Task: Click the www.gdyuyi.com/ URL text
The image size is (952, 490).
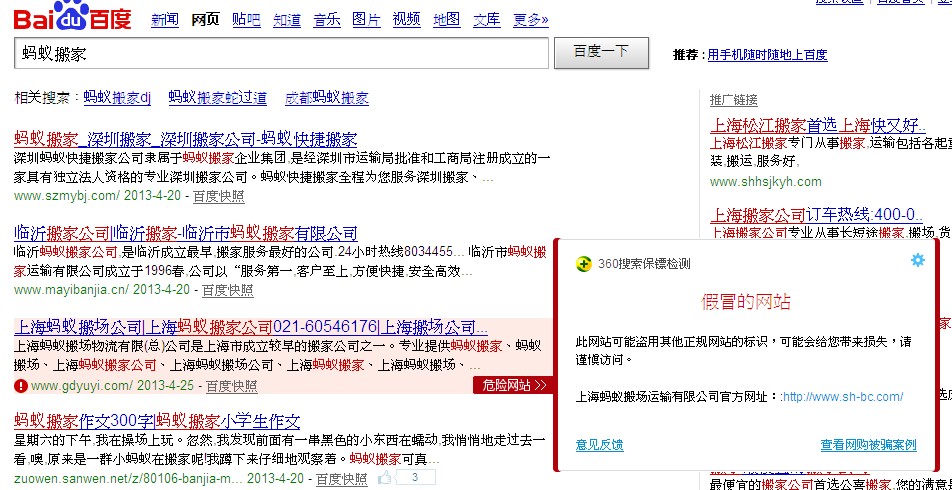Action: coord(82,386)
